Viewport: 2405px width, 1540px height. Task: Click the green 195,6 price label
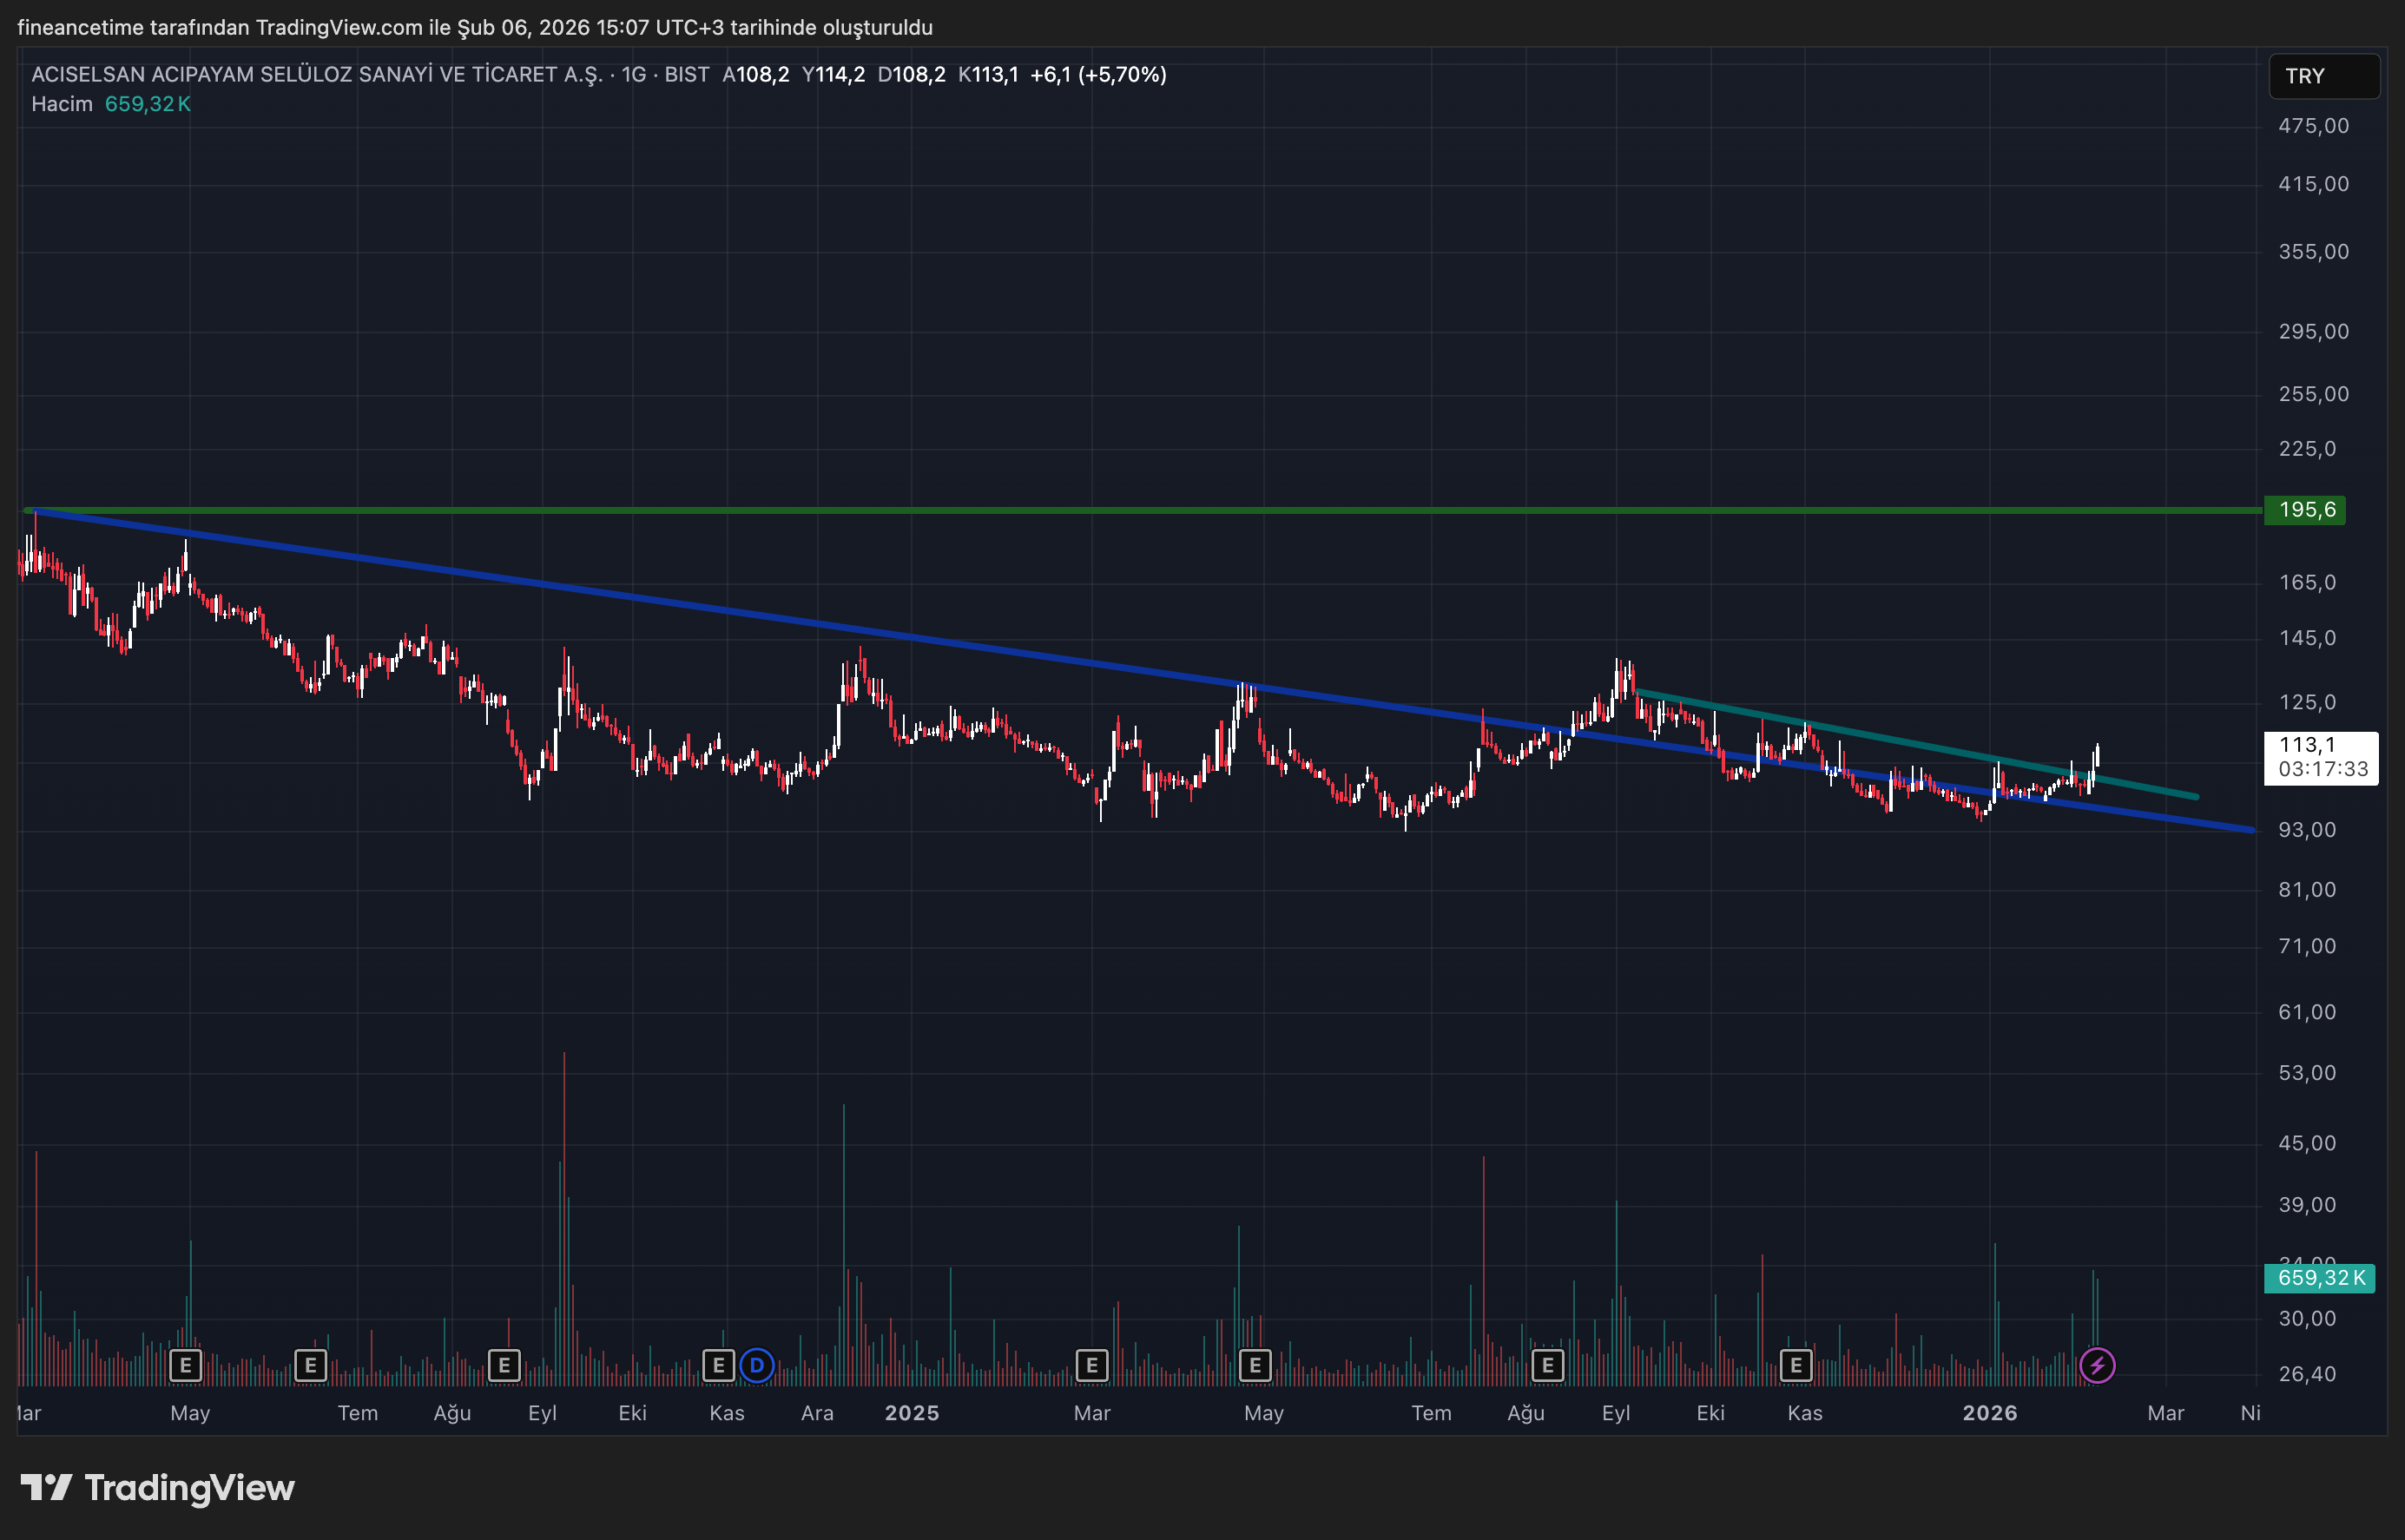coord(2306,510)
